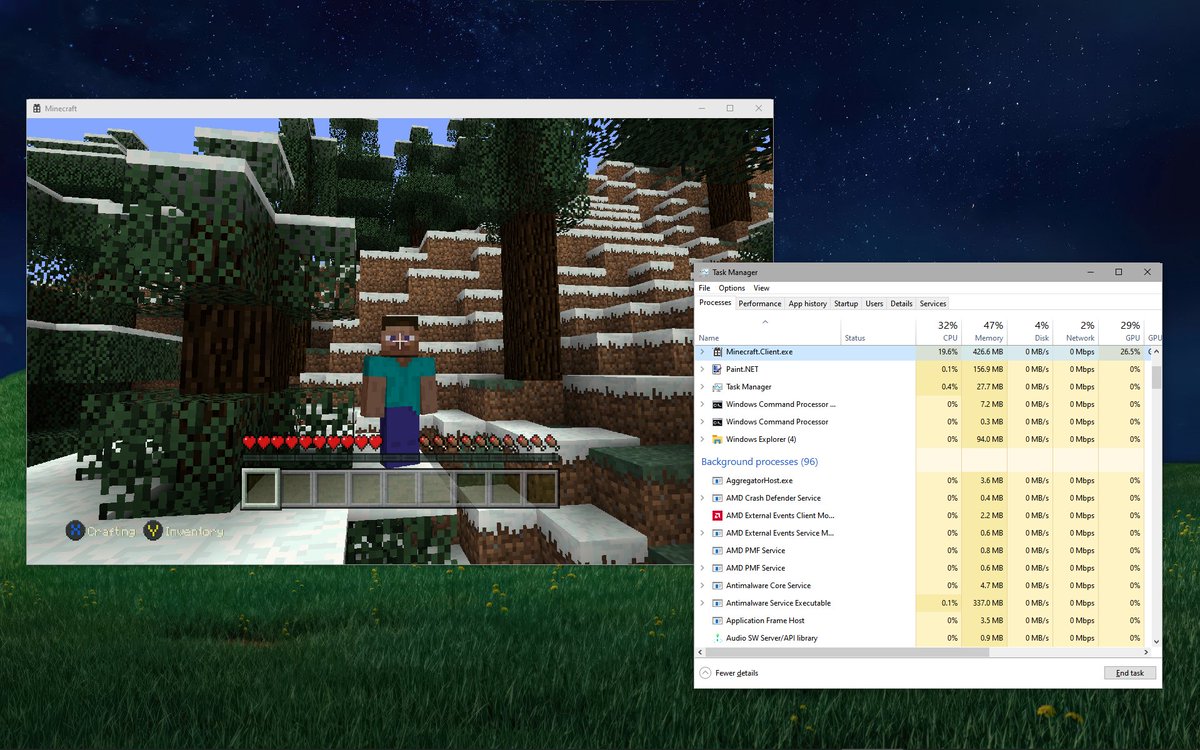The height and width of the screenshot is (750, 1200).
Task: Switch to the App history tab
Action: [x=808, y=303]
